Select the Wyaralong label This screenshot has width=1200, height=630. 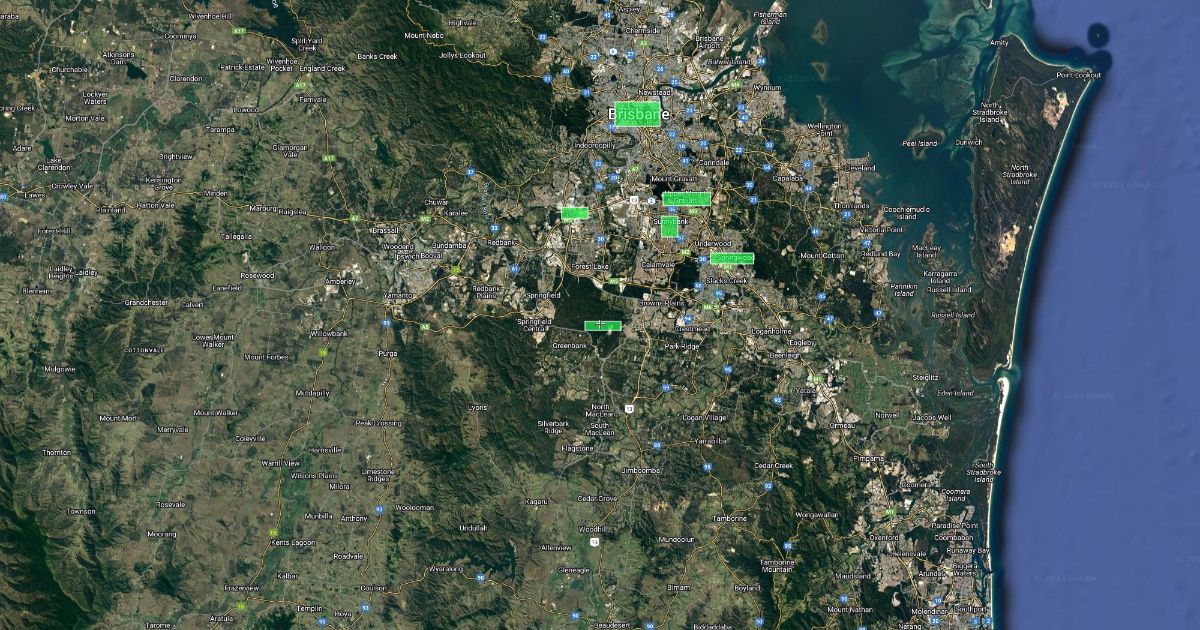[446, 568]
